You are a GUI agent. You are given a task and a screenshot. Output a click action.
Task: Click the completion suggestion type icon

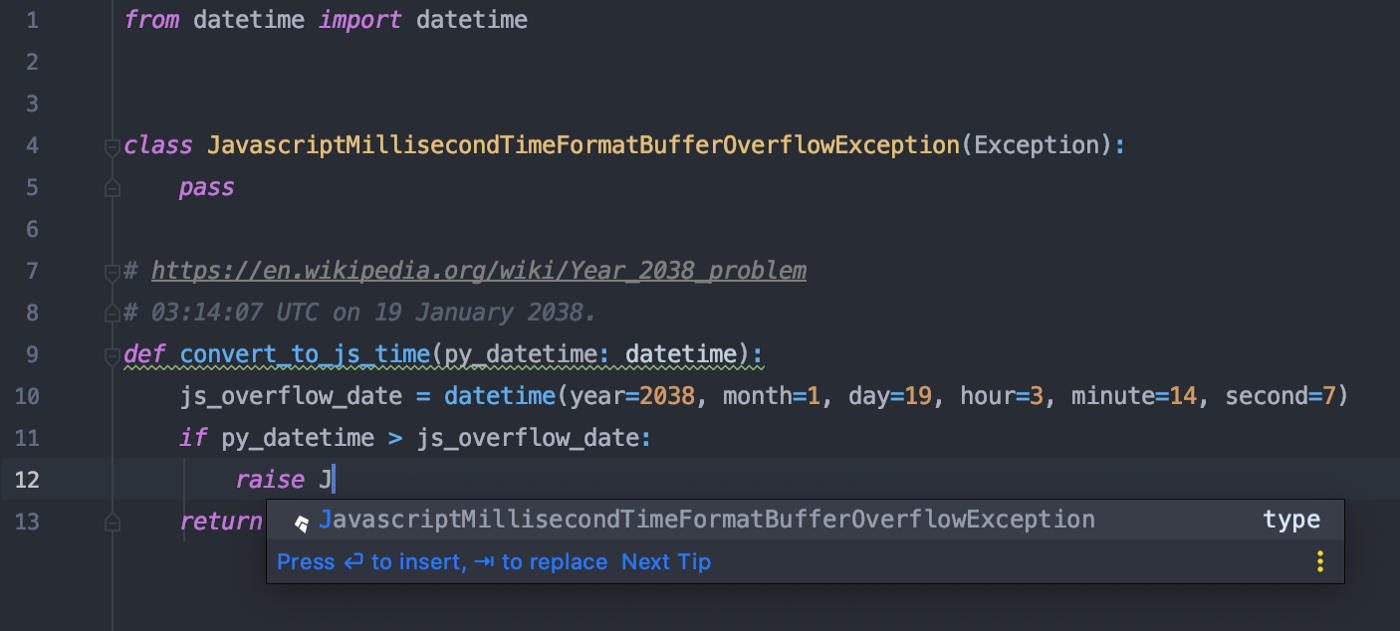(x=301, y=522)
